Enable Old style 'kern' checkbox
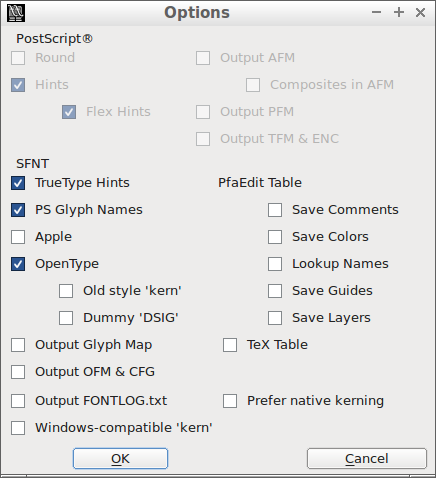The height and width of the screenshot is (478, 436). click(x=66, y=291)
